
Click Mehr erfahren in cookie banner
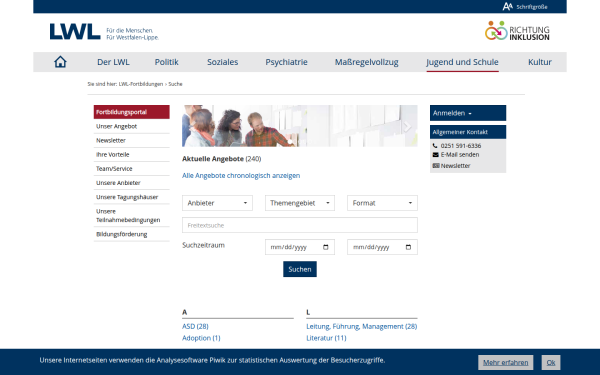coord(505,362)
